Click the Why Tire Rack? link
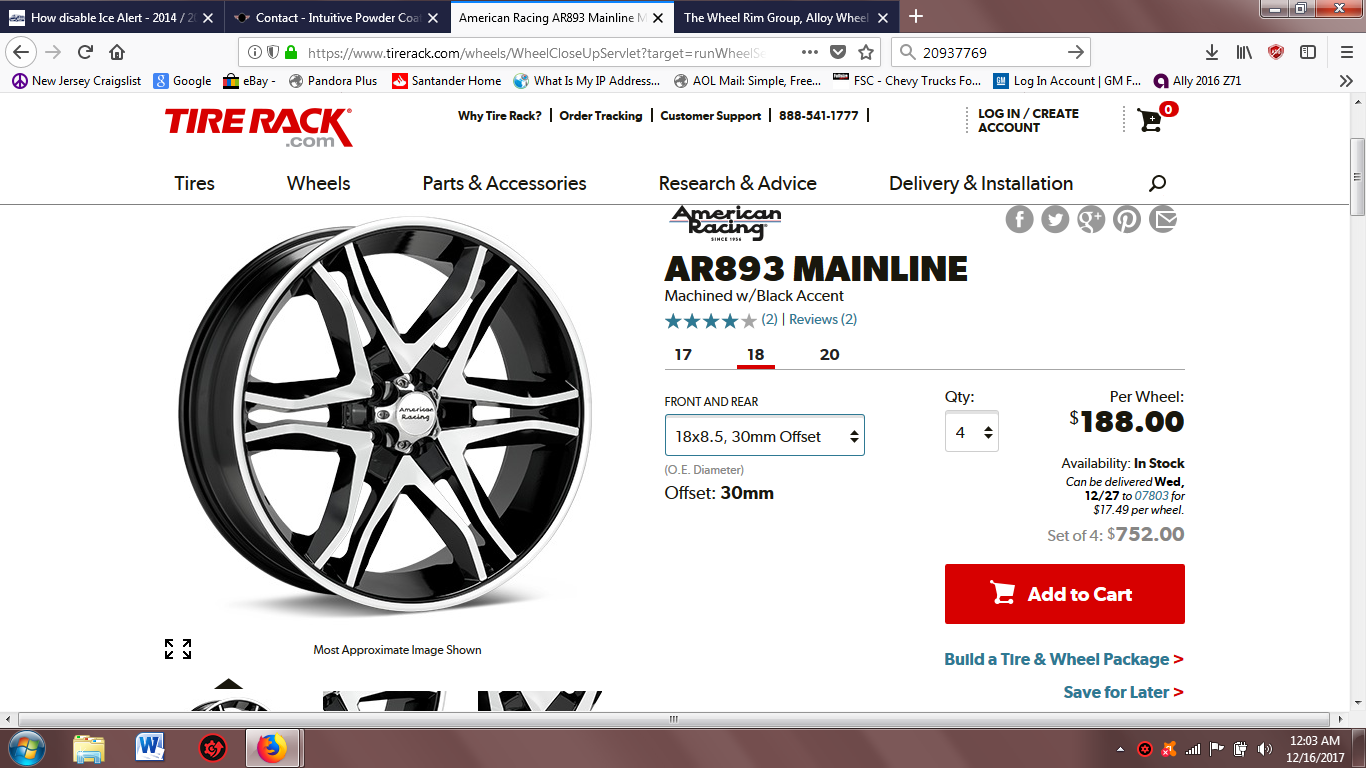Screen dimensions: 1366x768 coord(499,116)
